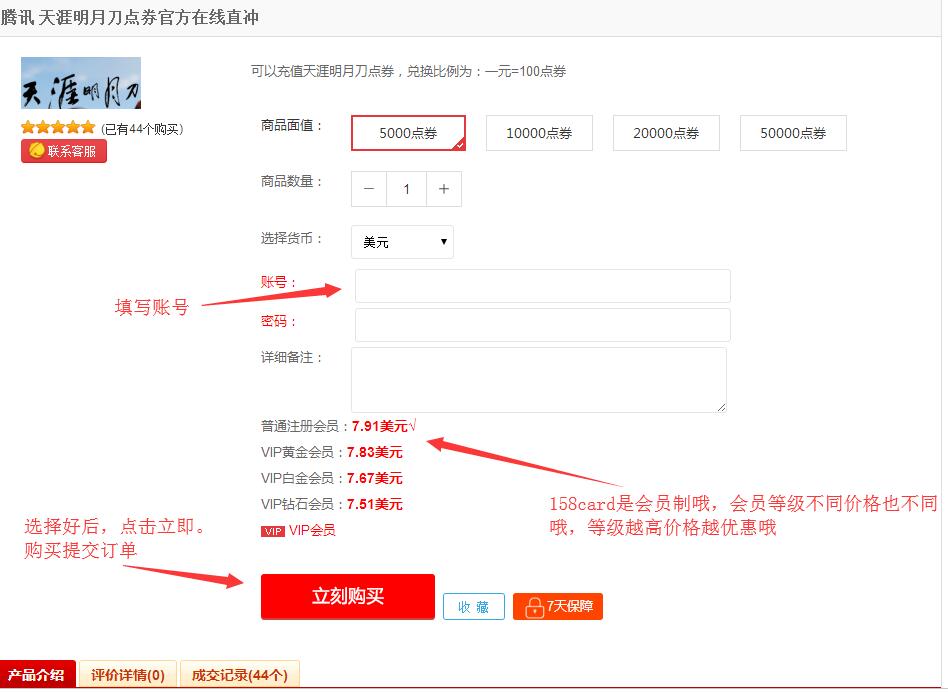Viewport: 948px width, 698px height.
Task: Click the red VIP badge icon
Action: pyautogui.click(x=273, y=531)
